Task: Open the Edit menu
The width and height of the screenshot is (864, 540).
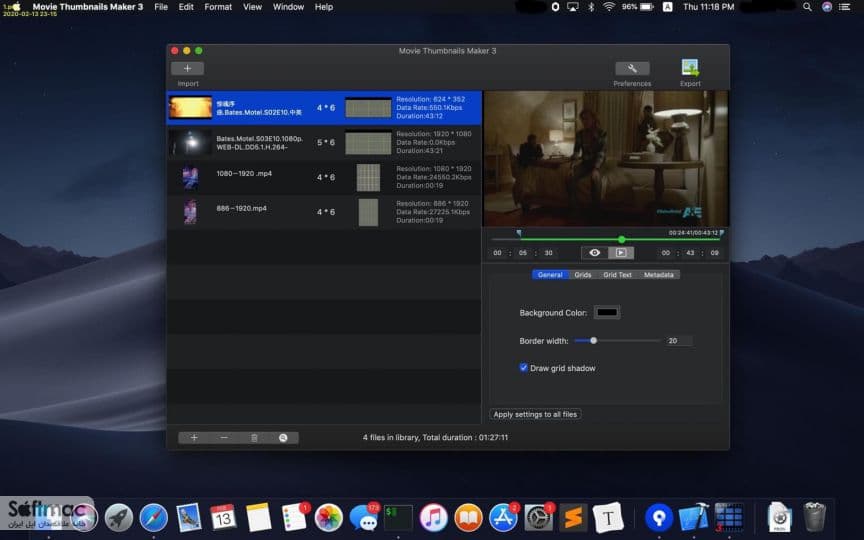Action: coord(186,7)
